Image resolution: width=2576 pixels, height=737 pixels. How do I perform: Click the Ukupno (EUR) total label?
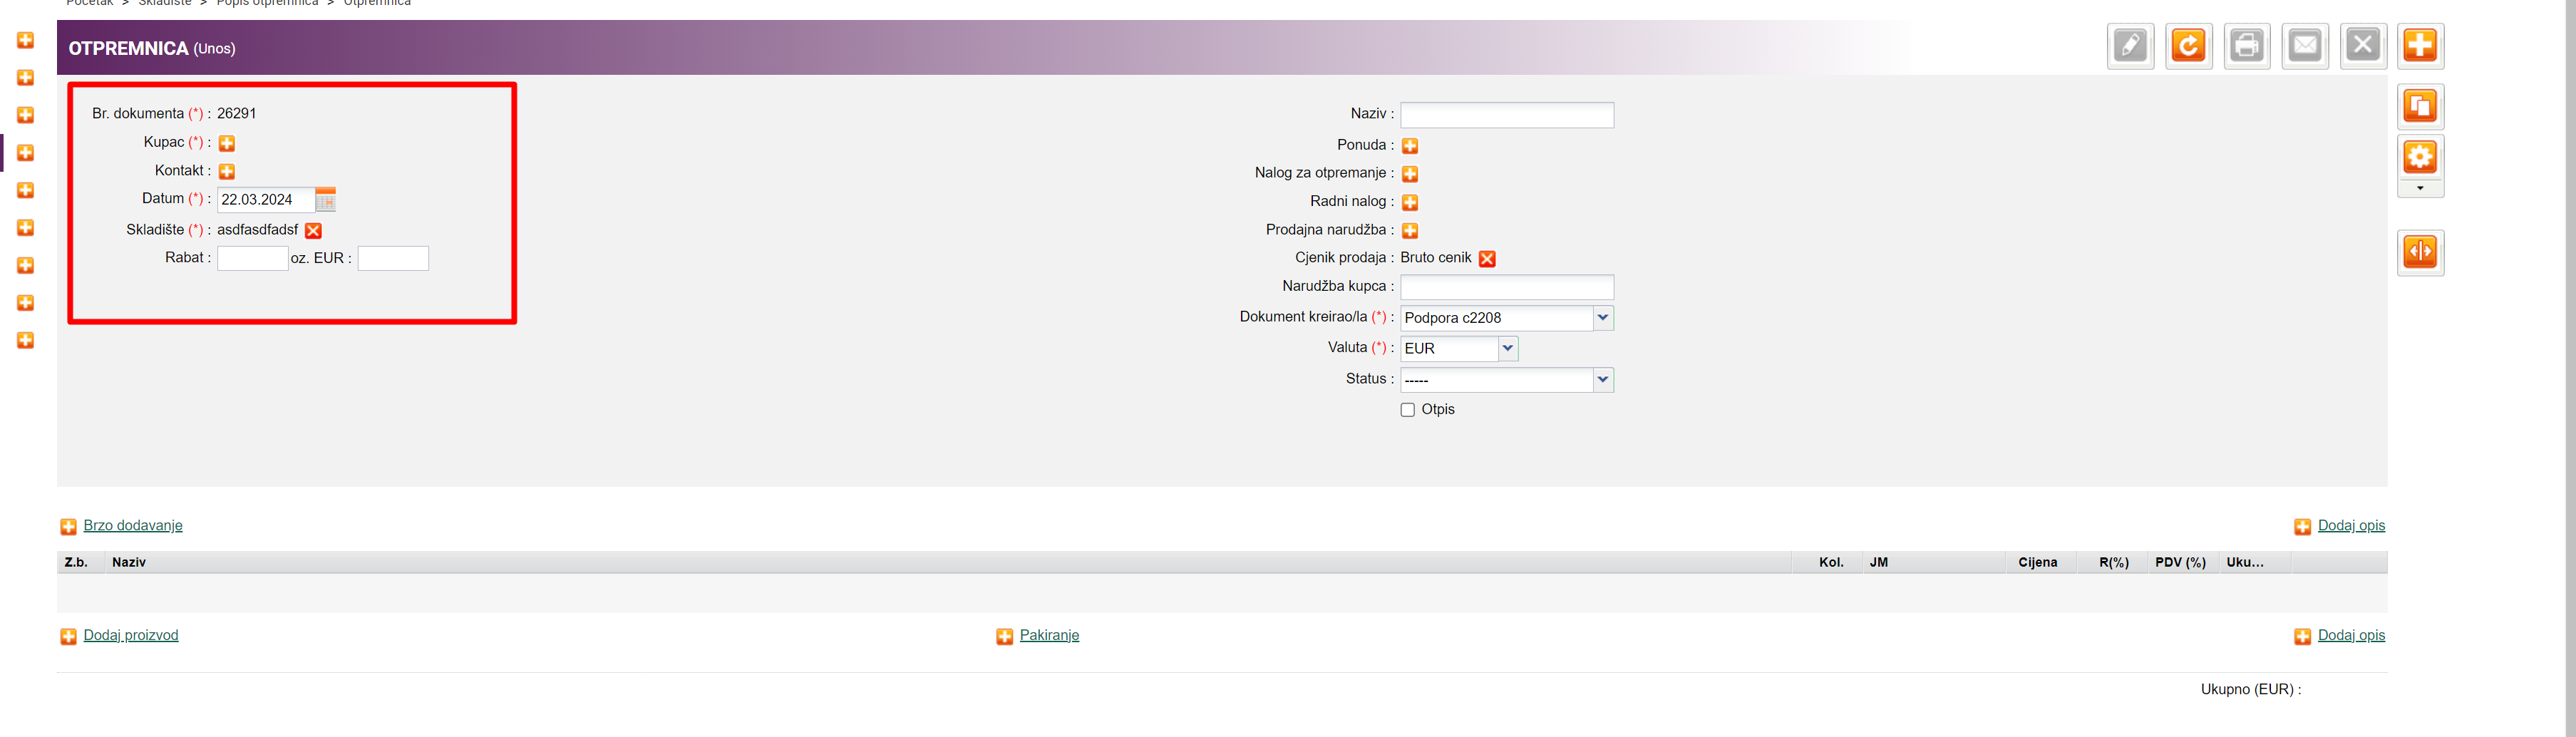point(2250,690)
